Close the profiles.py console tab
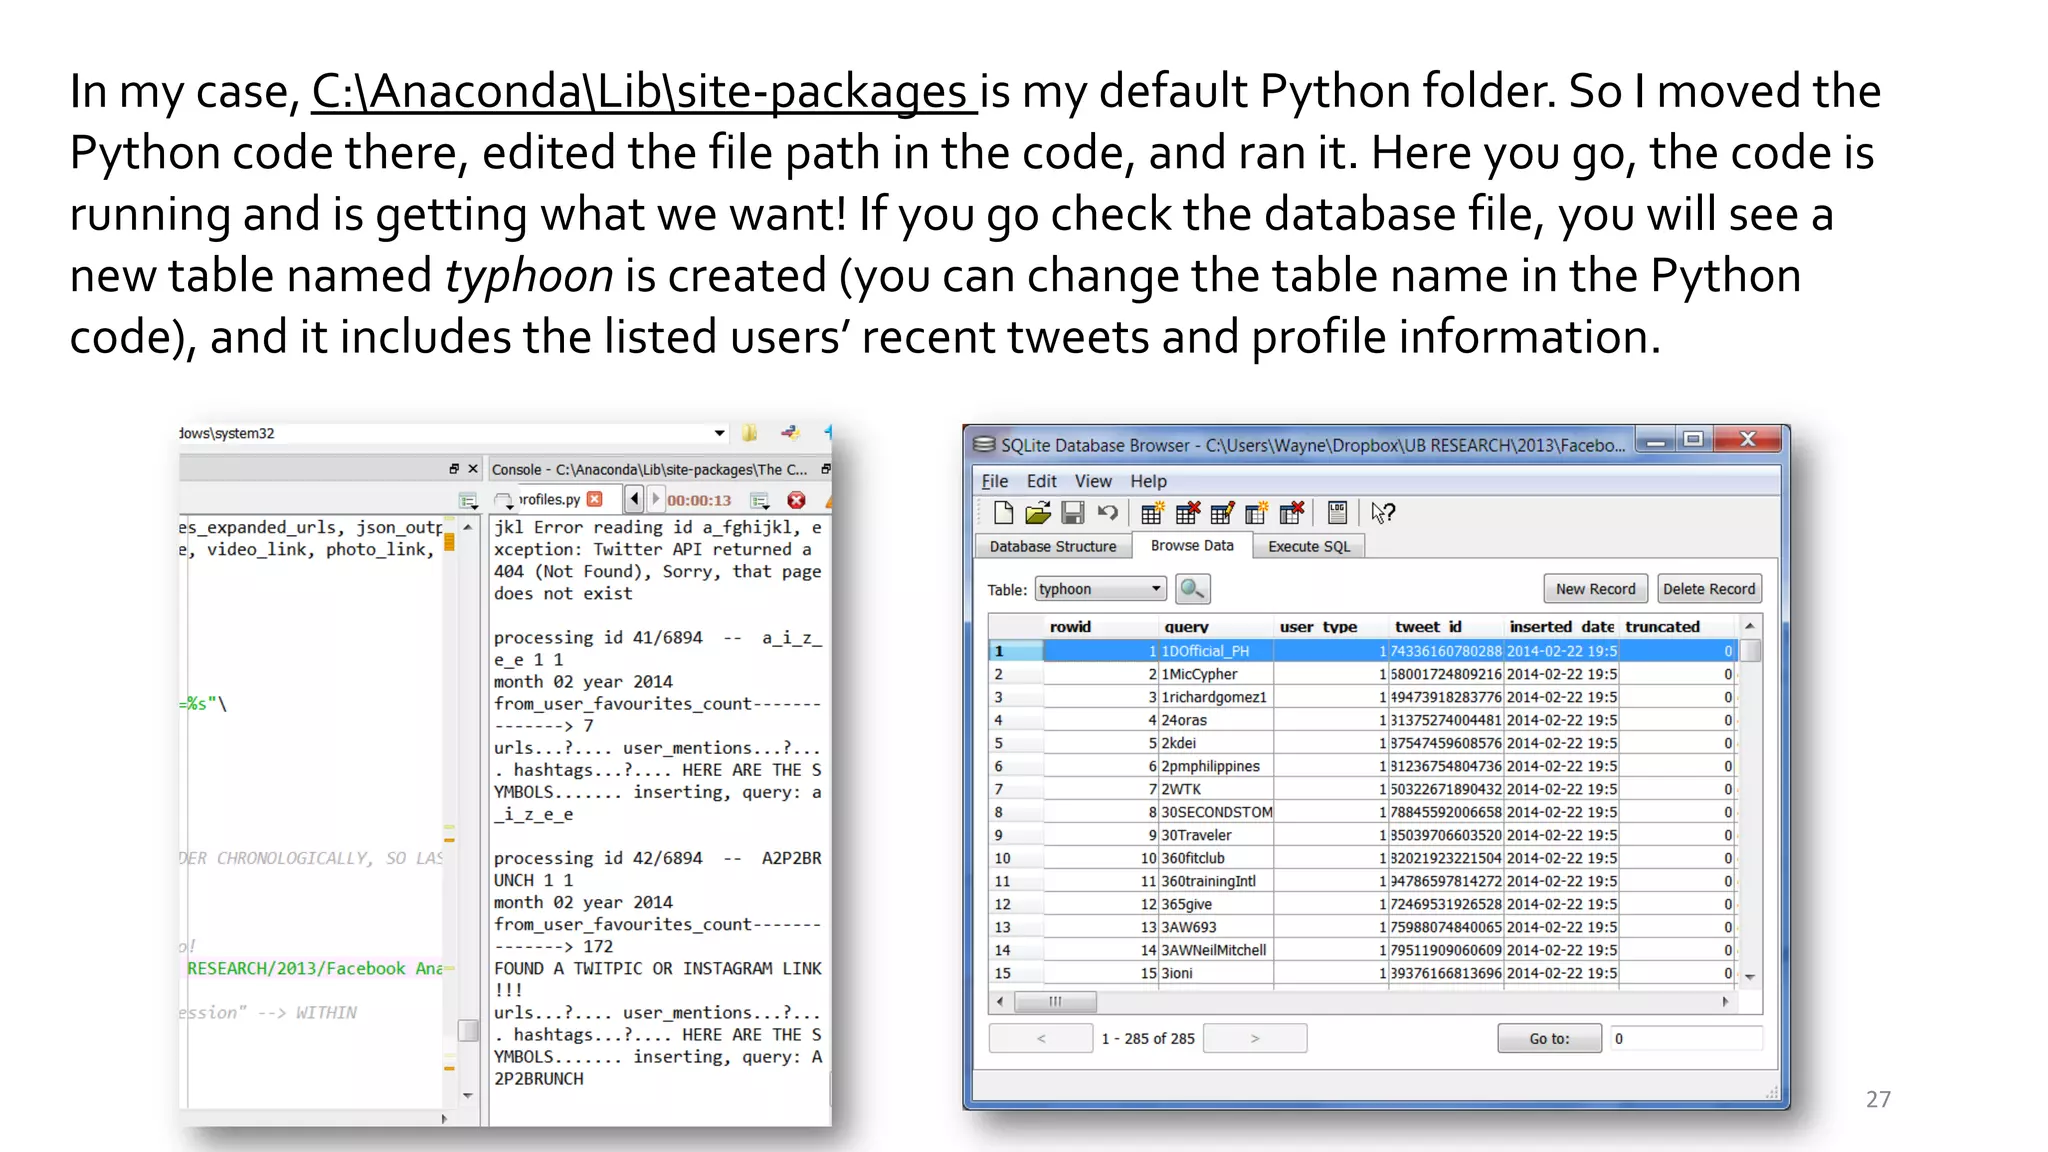 point(595,499)
